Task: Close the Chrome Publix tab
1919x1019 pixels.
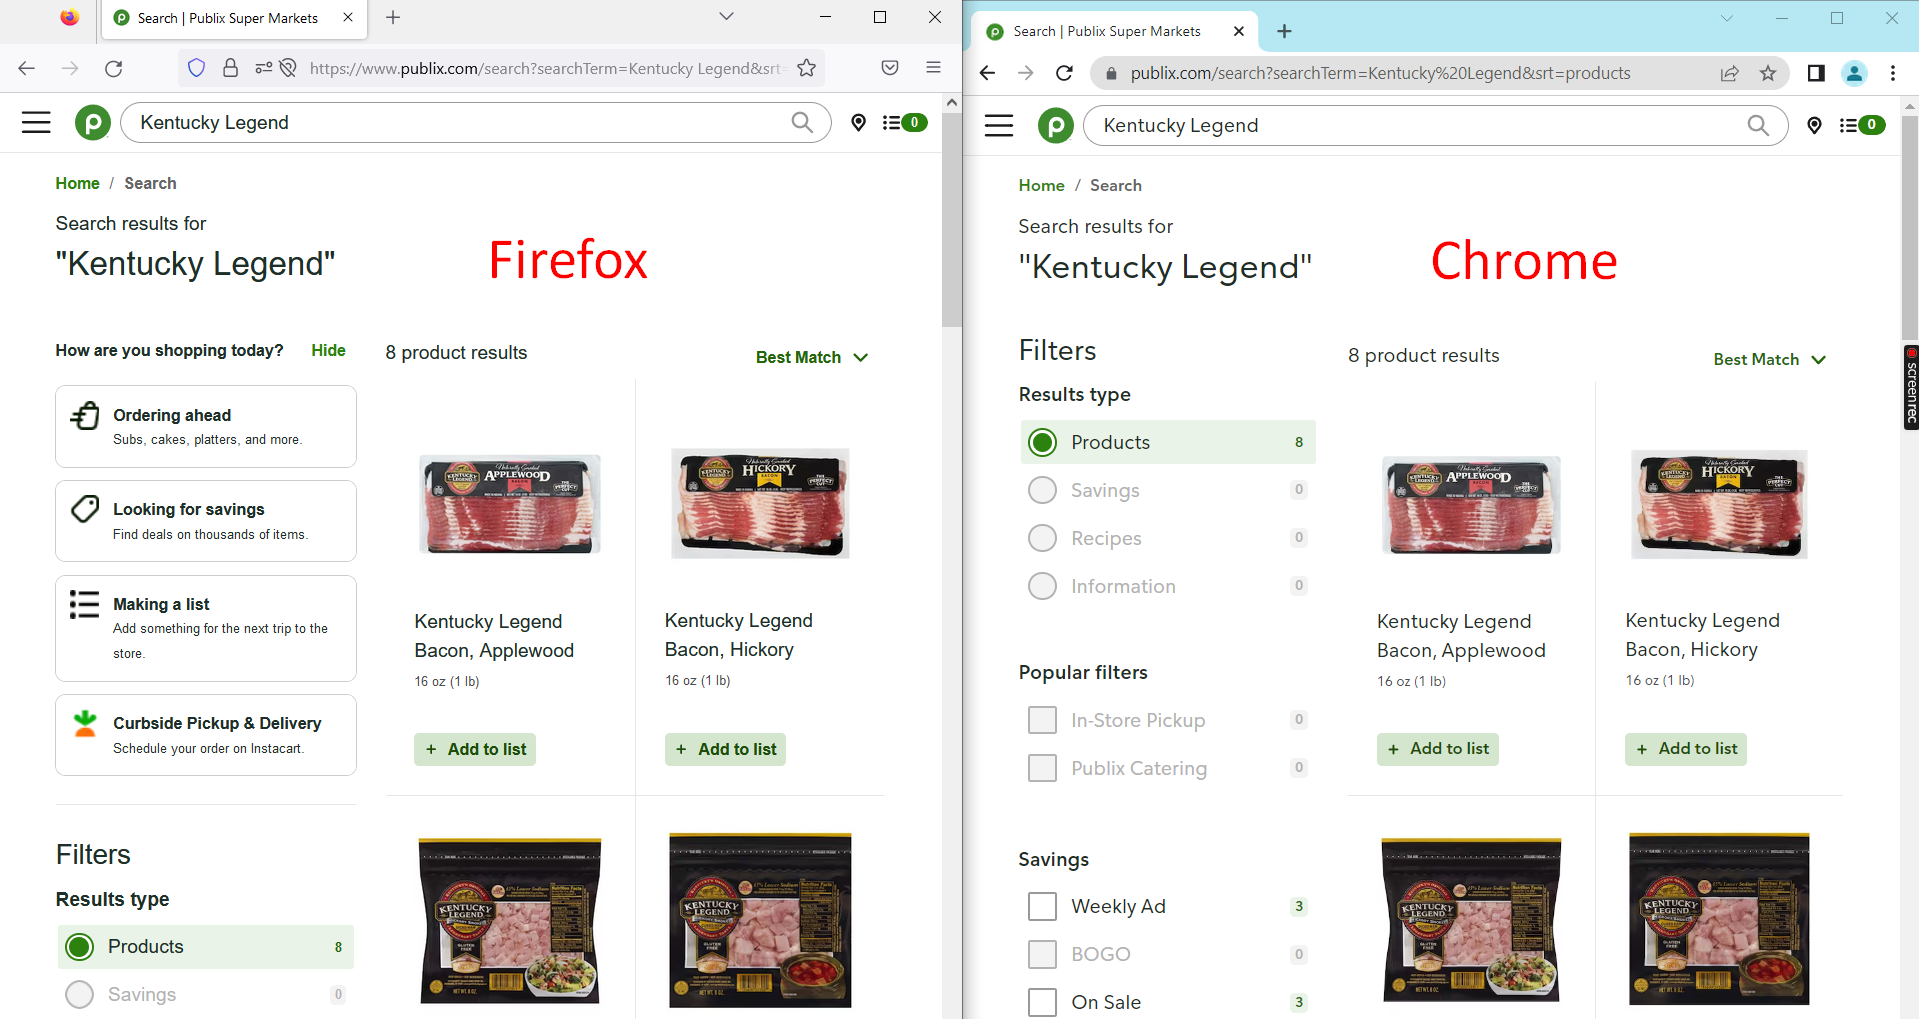Action: 1239,31
